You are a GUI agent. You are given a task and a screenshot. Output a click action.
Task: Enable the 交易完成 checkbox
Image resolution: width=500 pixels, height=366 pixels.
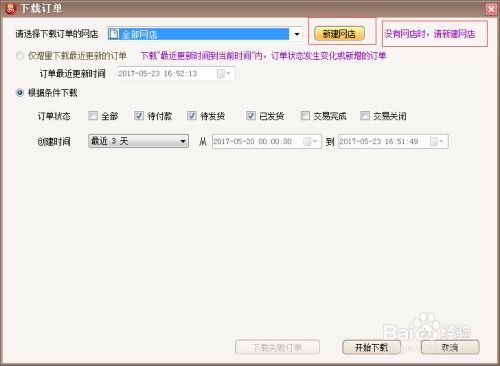pyautogui.click(x=305, y=116)
